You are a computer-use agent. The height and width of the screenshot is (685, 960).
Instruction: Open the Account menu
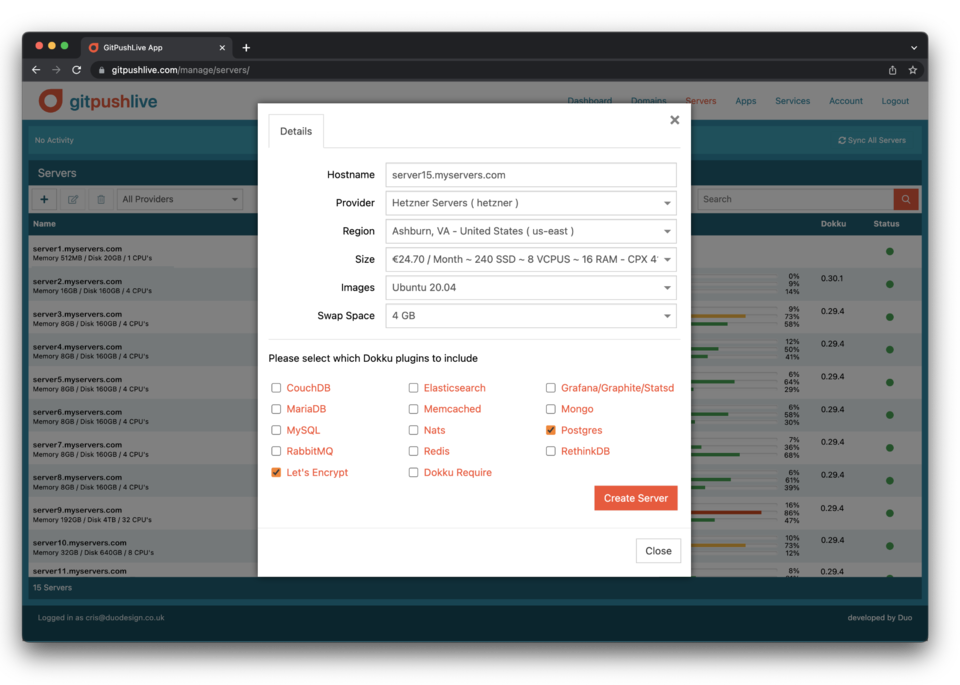[x=846, y=101]
